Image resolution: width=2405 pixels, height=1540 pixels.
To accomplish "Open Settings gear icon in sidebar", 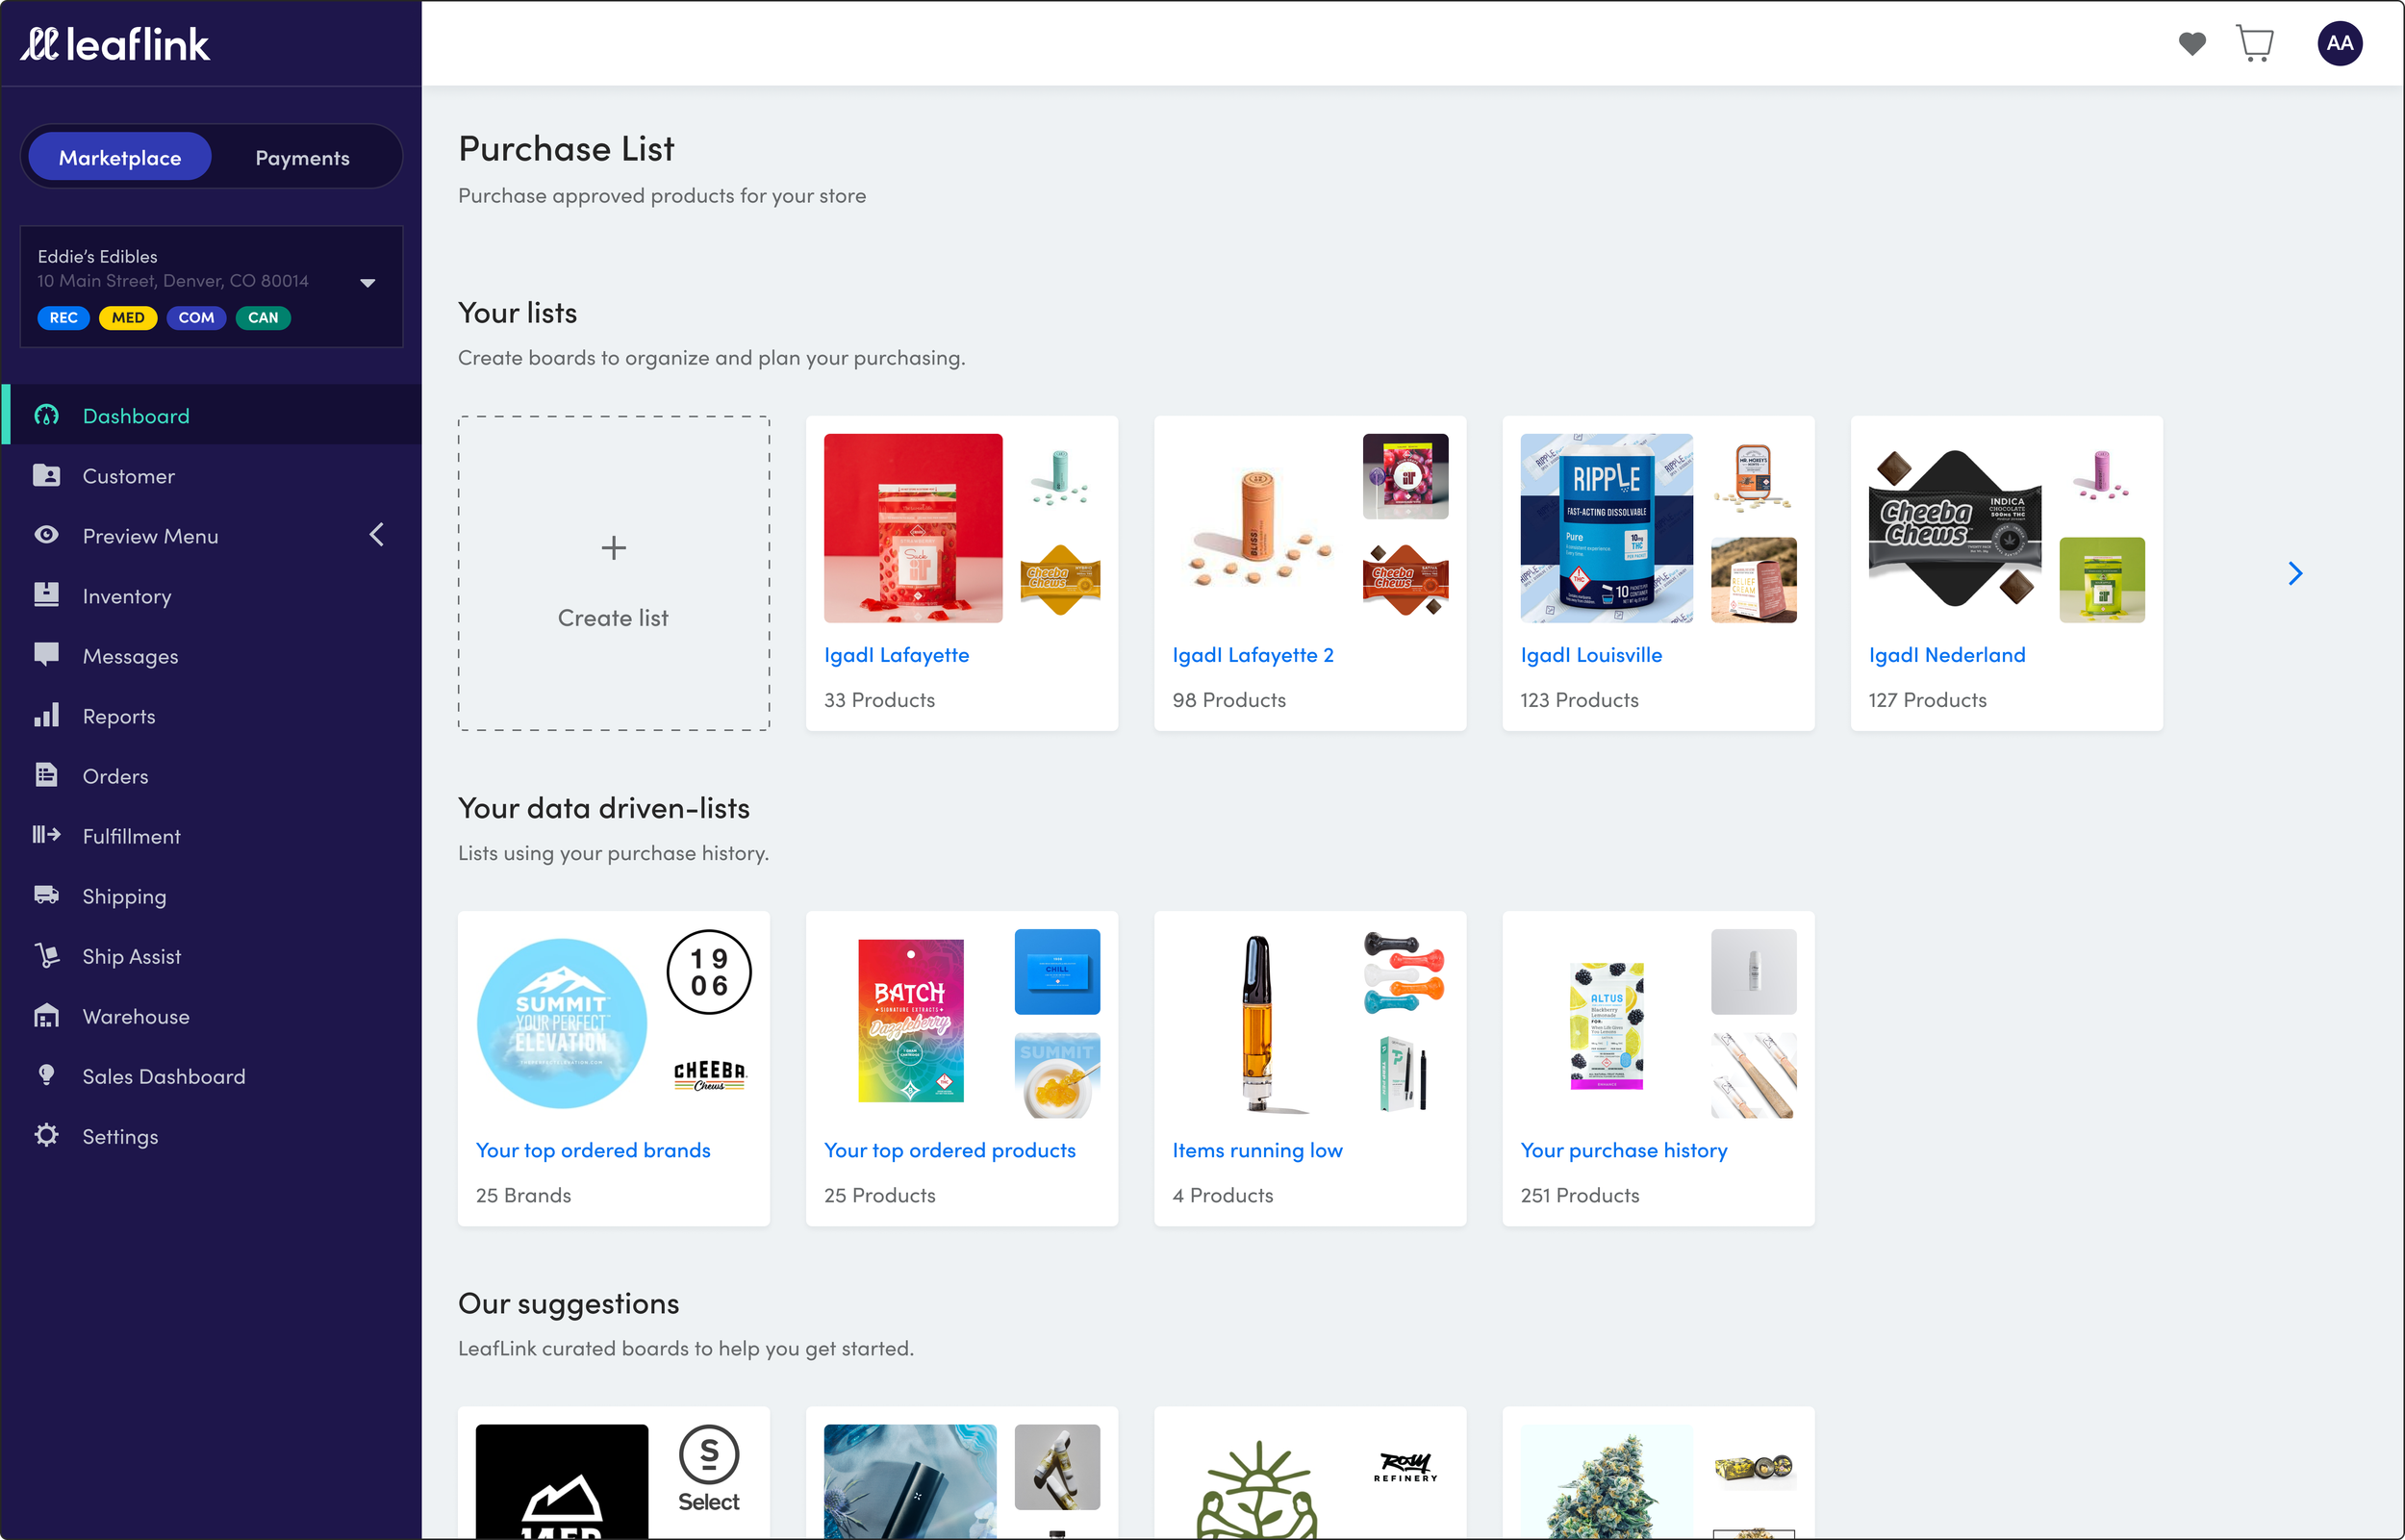I will (46, 1135).
